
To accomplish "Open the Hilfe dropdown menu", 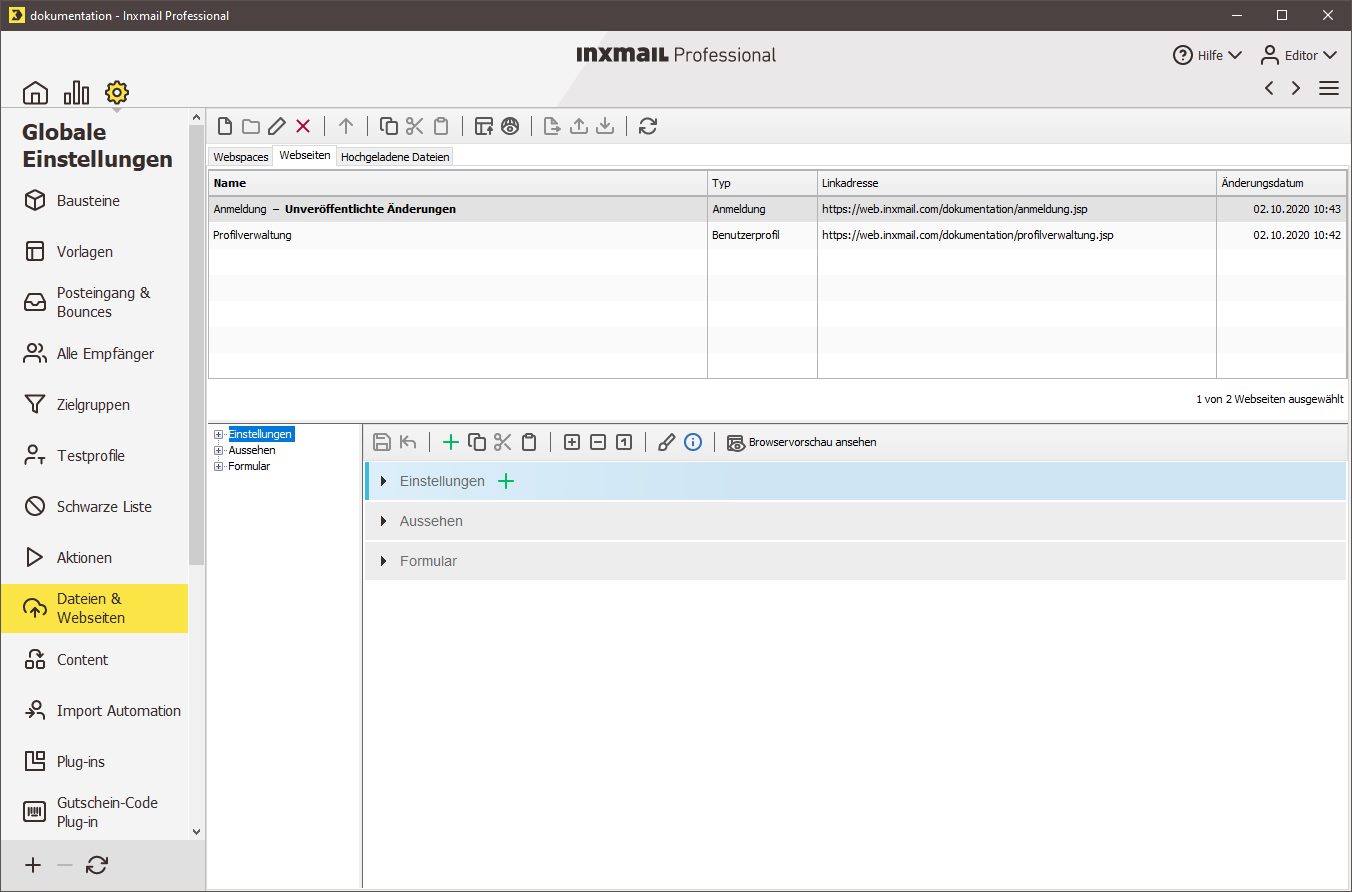I will pos(1208,55).
